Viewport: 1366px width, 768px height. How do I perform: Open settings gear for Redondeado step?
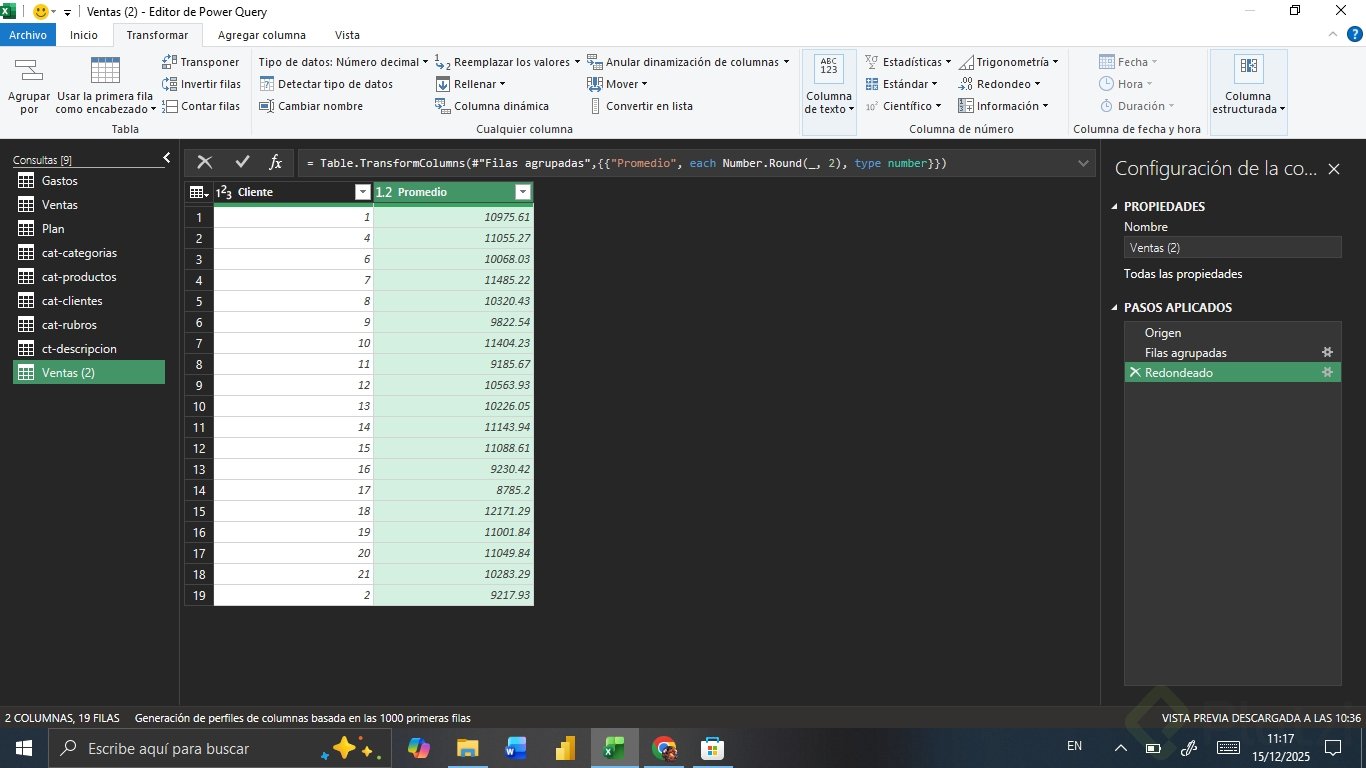[x=1328, y=373]
